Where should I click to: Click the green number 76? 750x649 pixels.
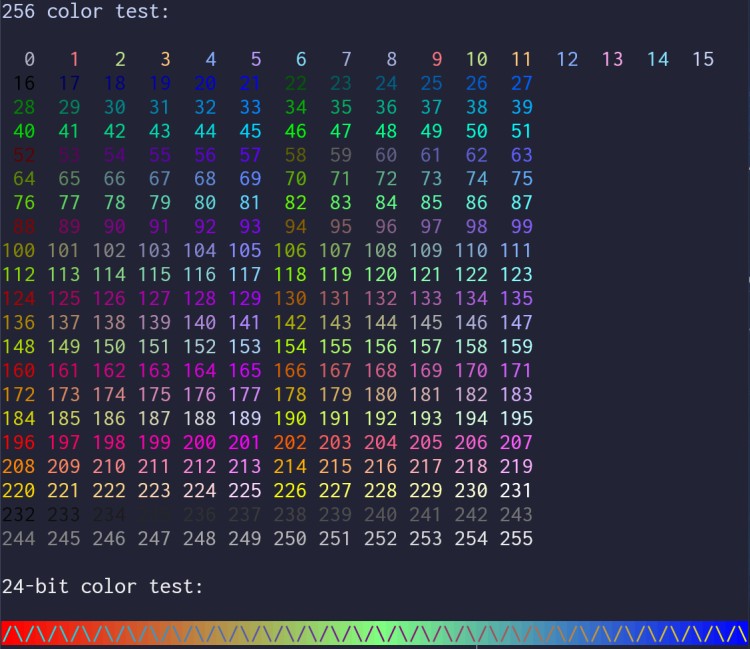[x=24, y=203]
